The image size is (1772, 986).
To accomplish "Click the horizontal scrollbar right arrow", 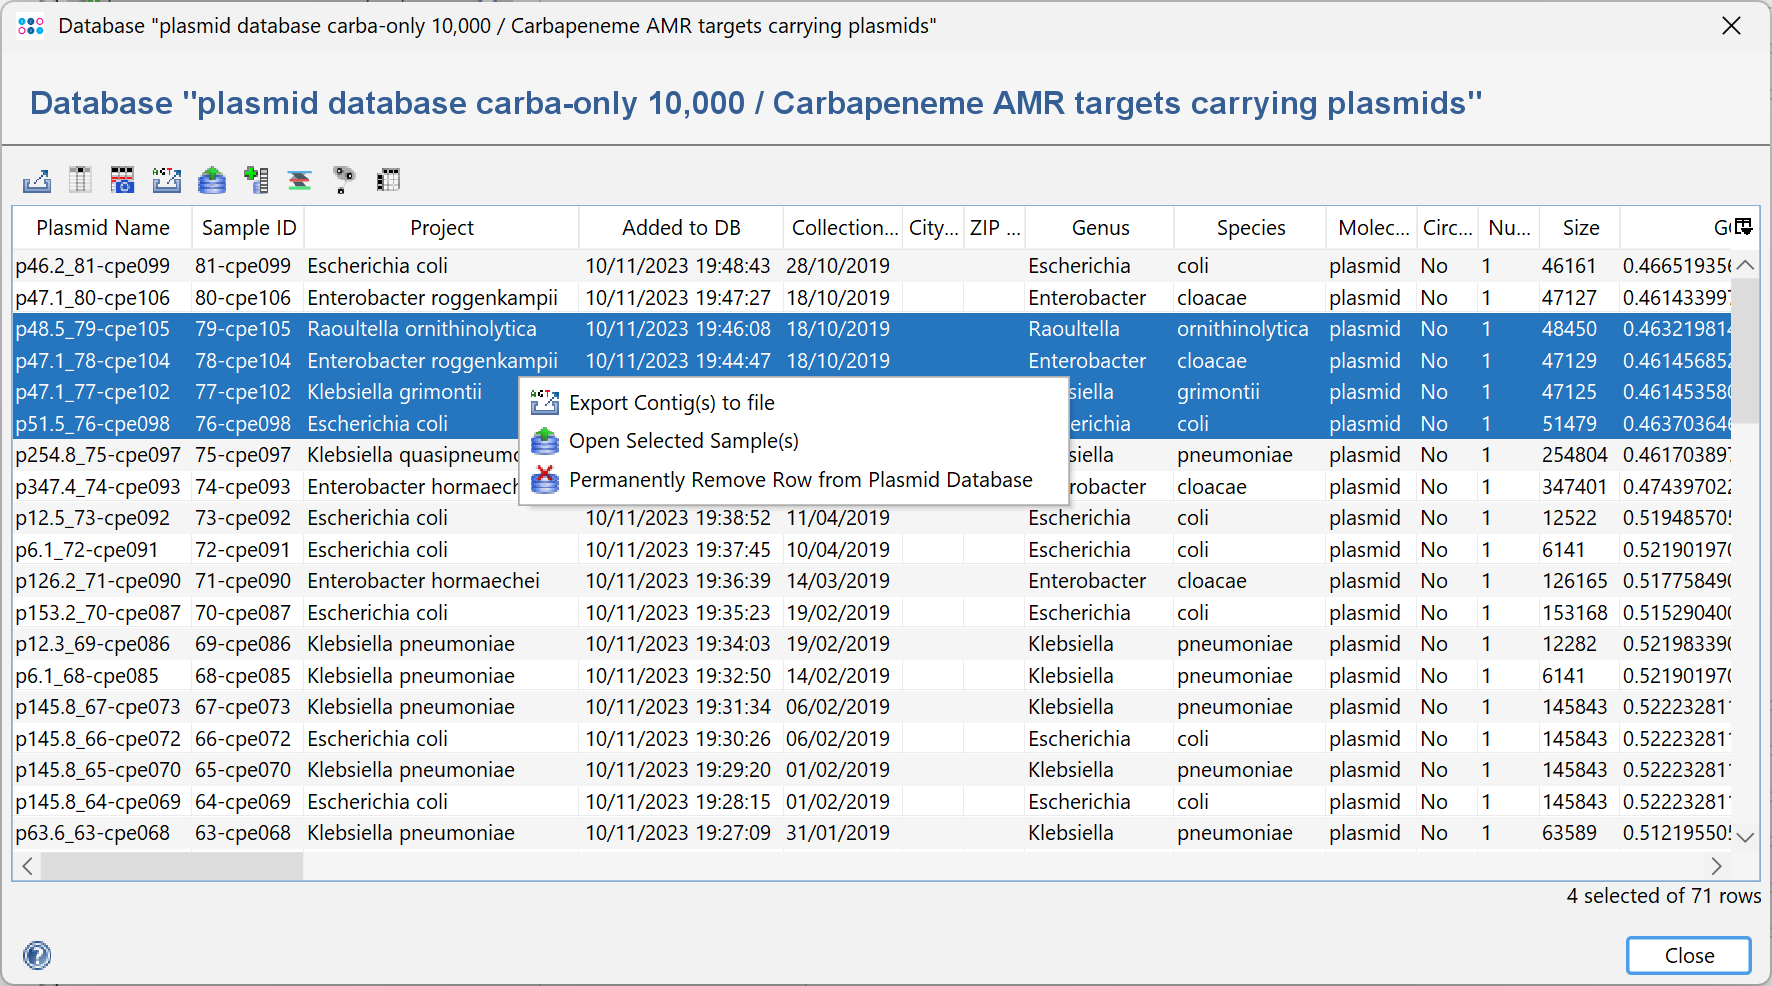I will (1716, 866).
